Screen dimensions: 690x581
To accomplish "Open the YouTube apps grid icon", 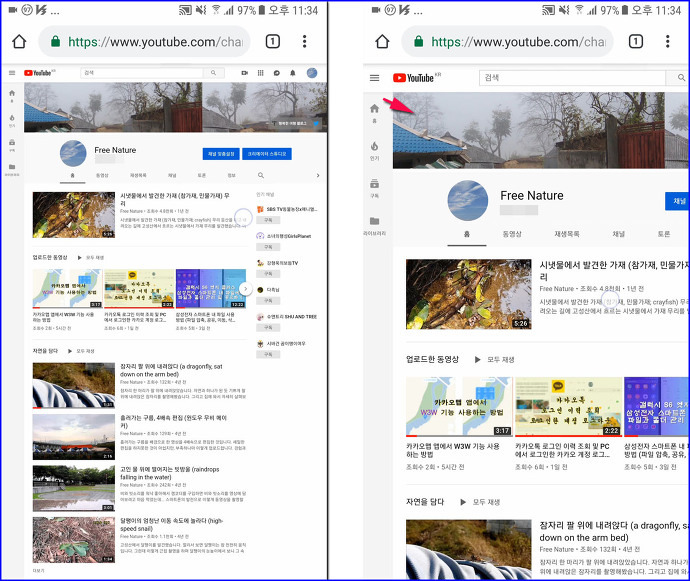I will point(261,73).
